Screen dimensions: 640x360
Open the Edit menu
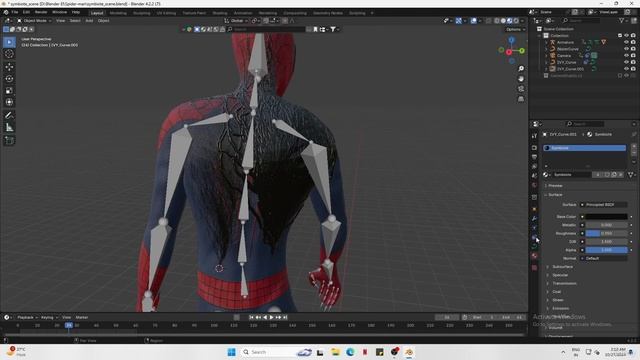(x=26, y=12)
